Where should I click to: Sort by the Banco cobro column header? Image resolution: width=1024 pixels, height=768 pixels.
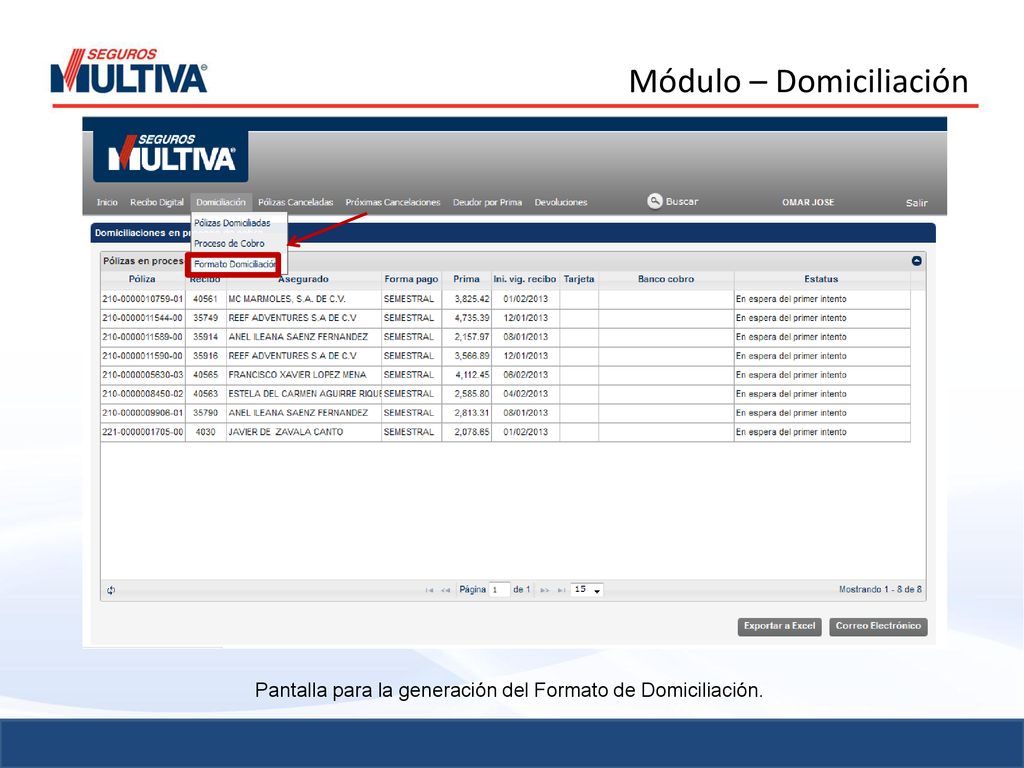tap(666, 279)
